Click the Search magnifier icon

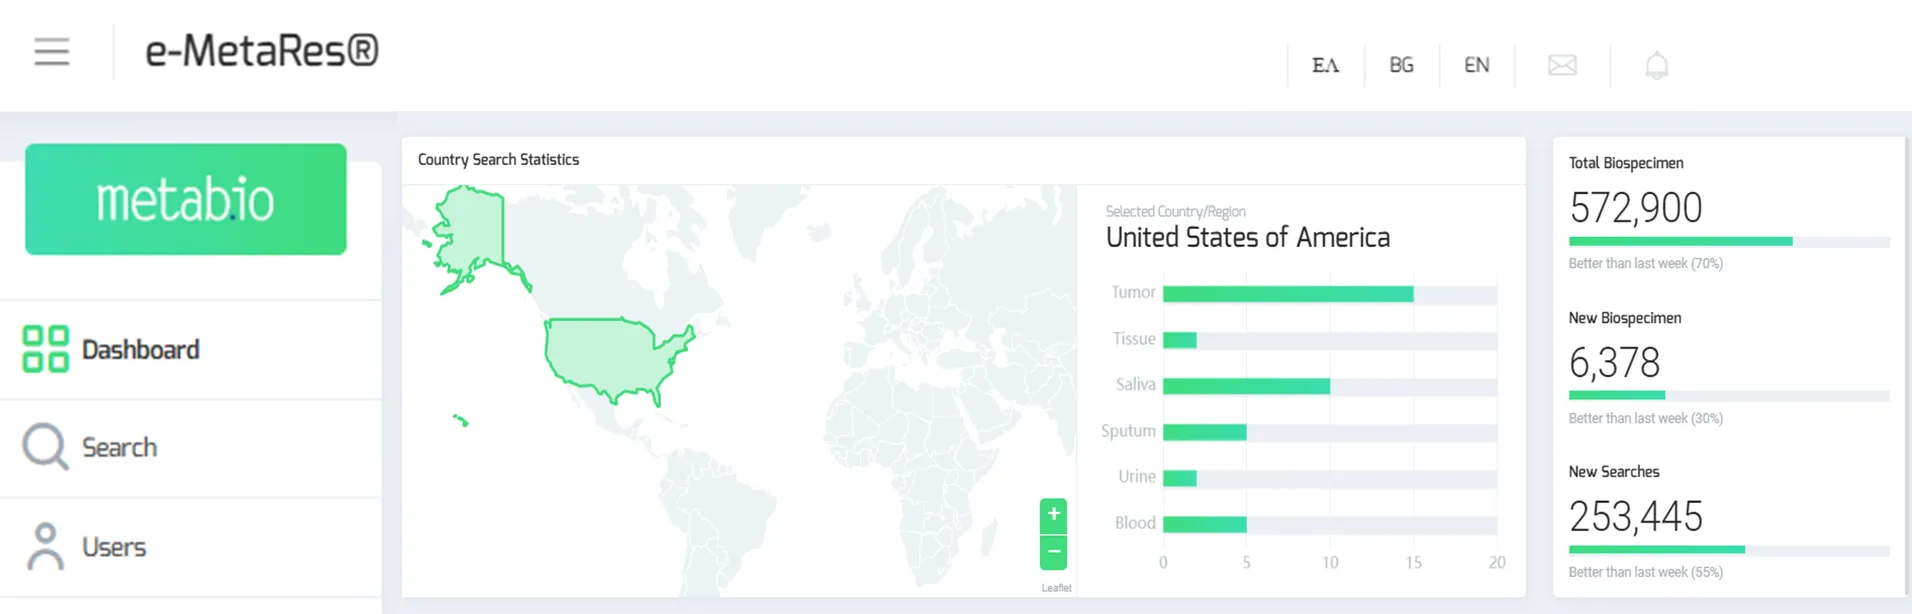coord(45,446)
